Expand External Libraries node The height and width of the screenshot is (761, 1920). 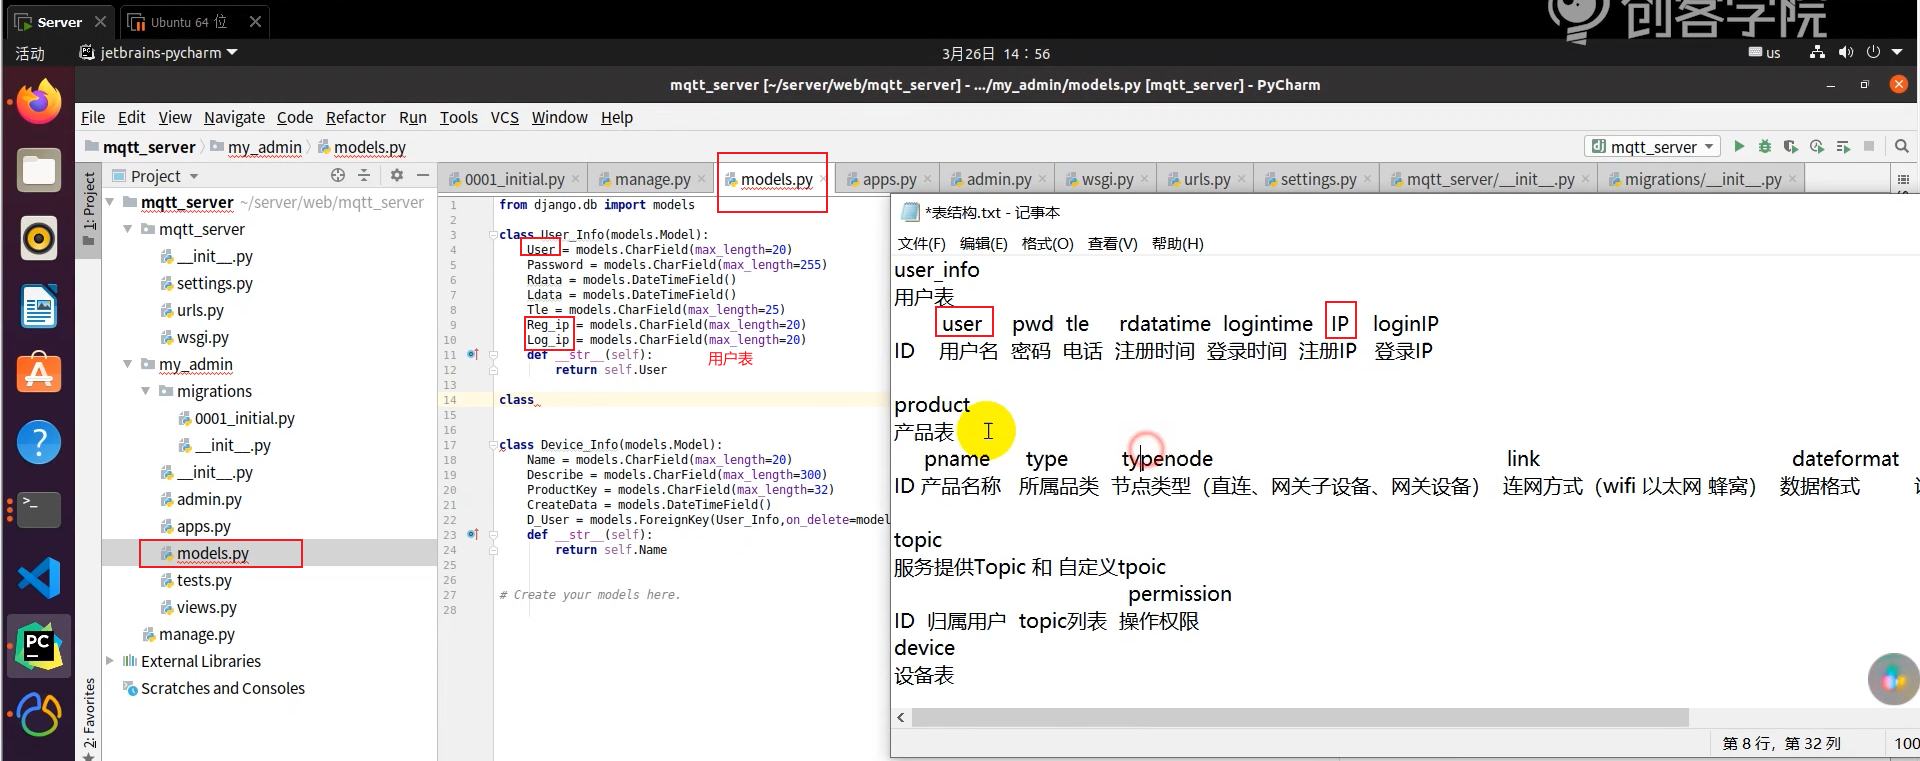110,661
